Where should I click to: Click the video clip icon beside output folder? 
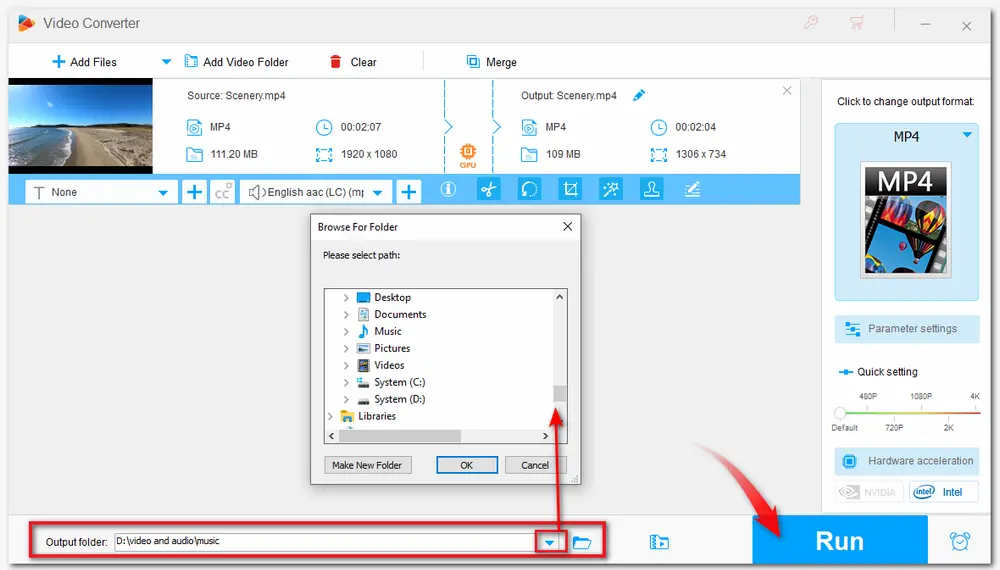coord(659,542)
